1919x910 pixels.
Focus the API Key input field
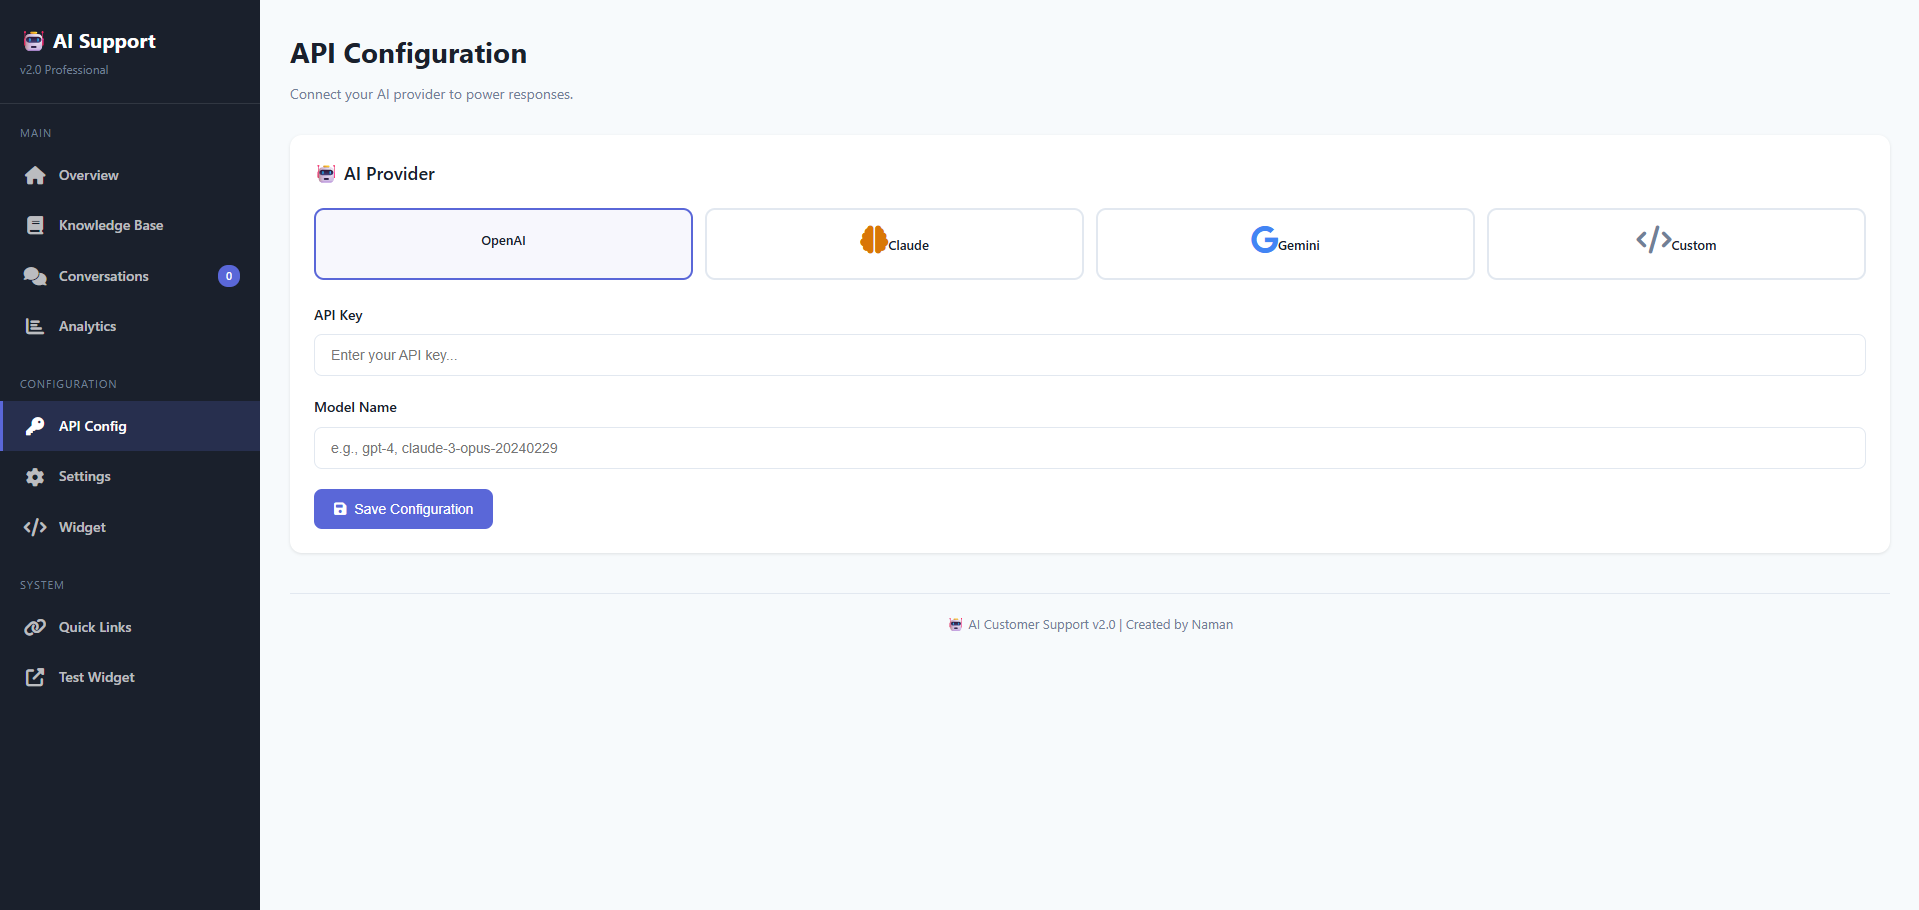[1090, 355]
